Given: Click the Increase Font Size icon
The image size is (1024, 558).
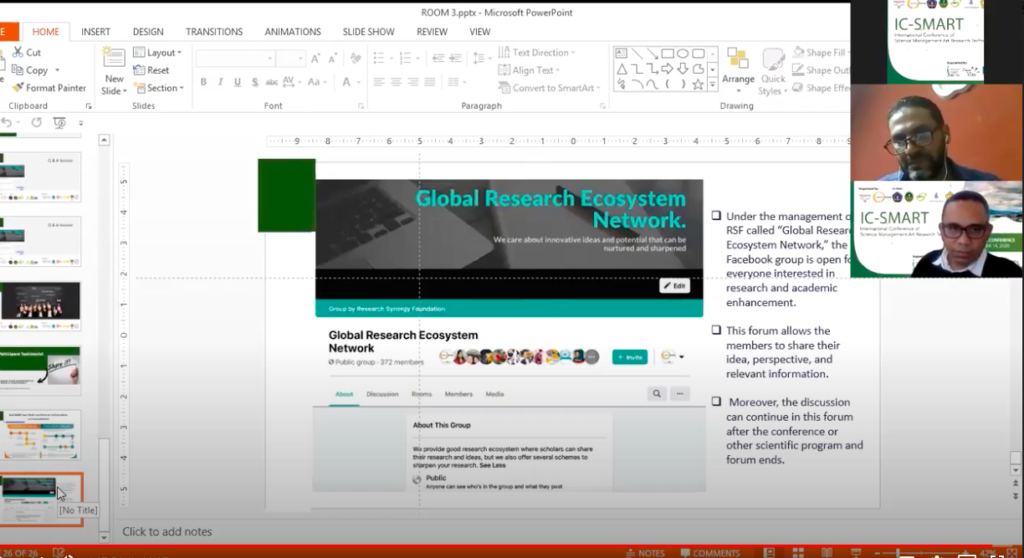Looking at the screenshot, I should [315, 59].
